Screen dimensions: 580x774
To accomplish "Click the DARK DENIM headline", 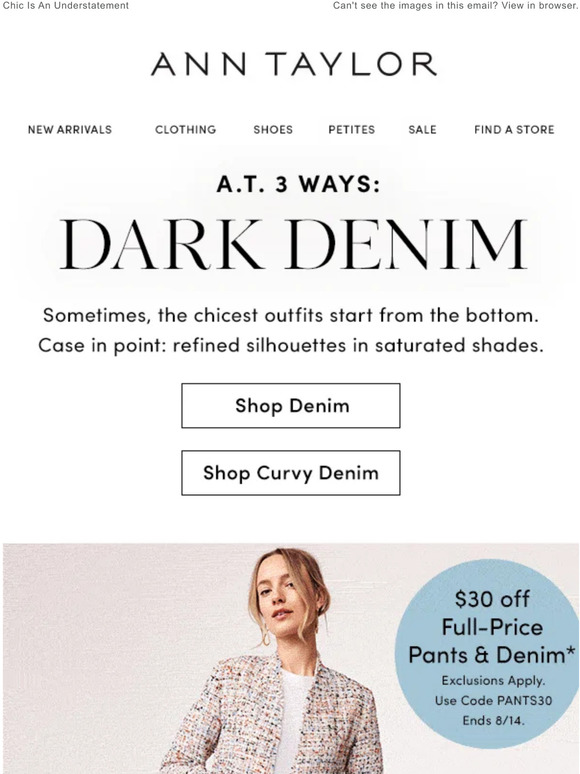I will 293,245.
